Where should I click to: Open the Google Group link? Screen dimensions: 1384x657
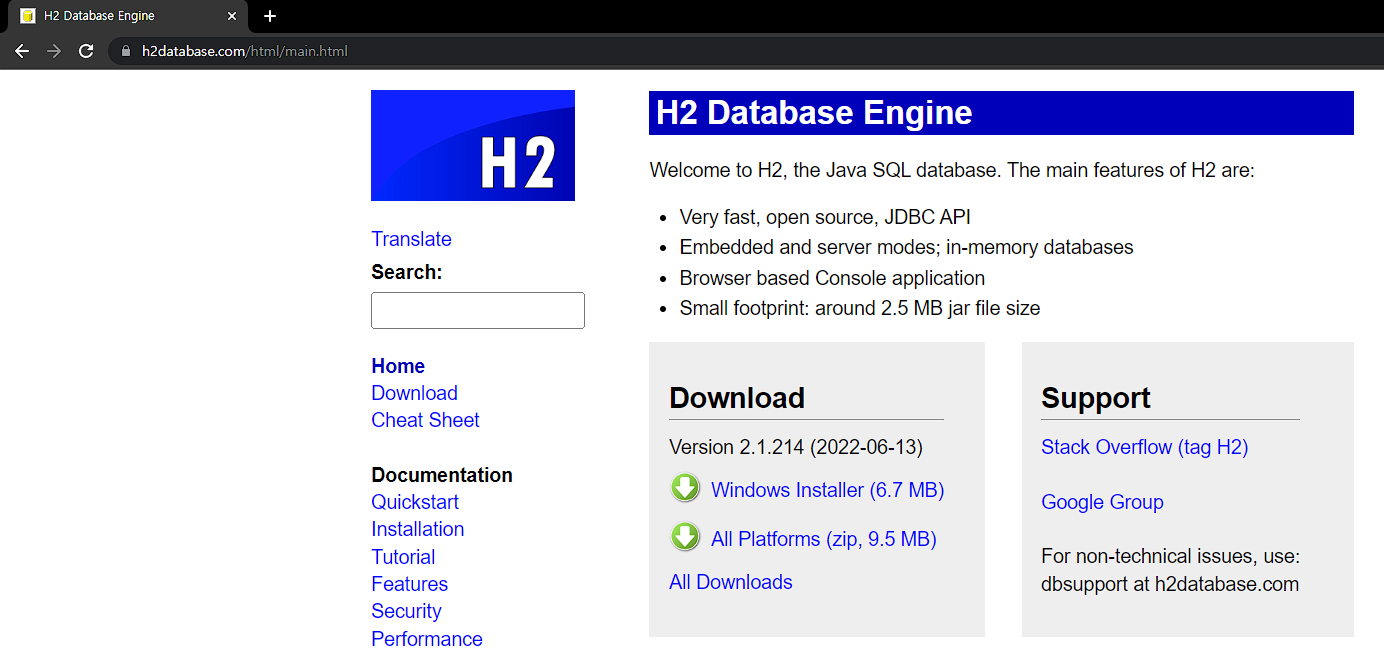pos(1102,502)
